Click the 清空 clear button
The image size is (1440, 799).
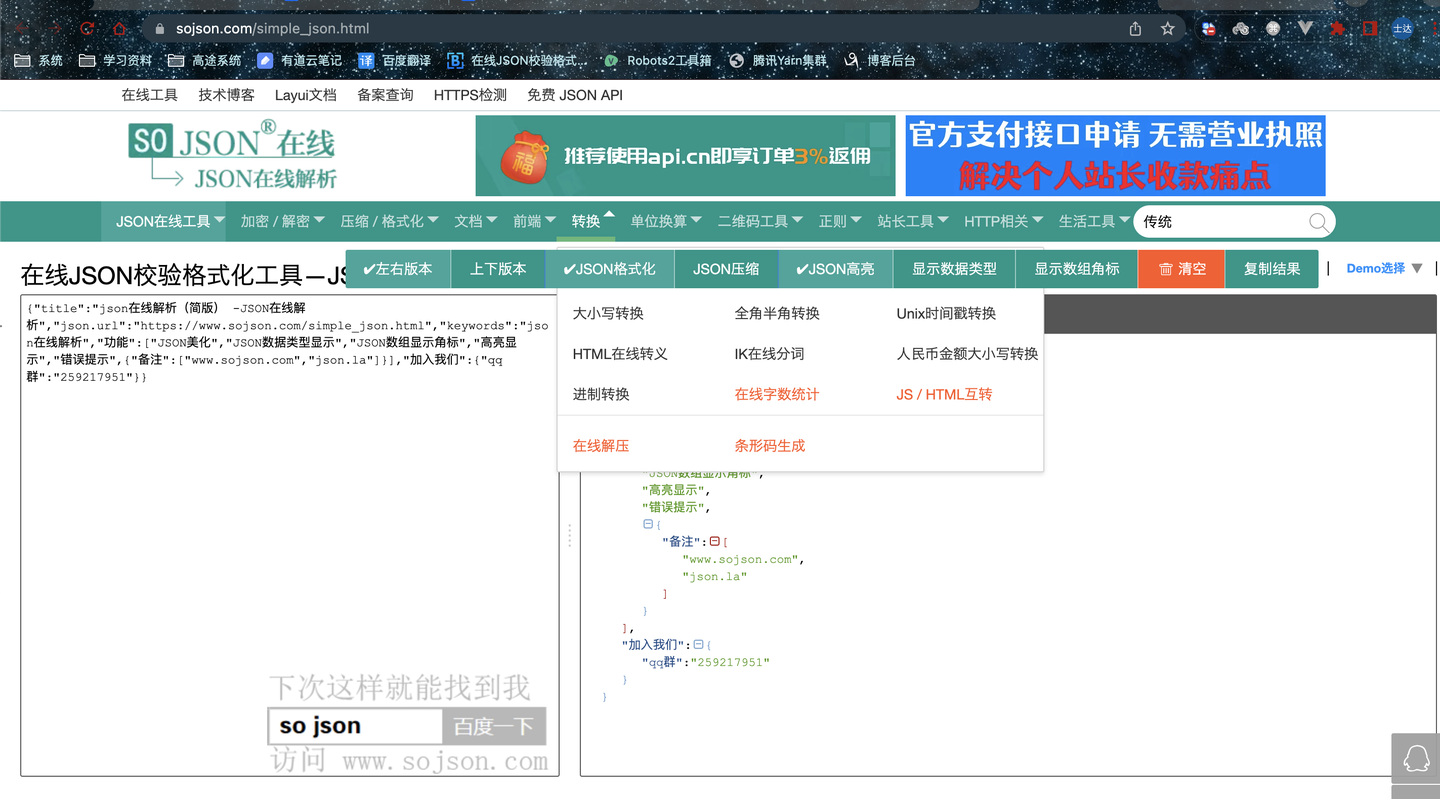(1181, 269)
